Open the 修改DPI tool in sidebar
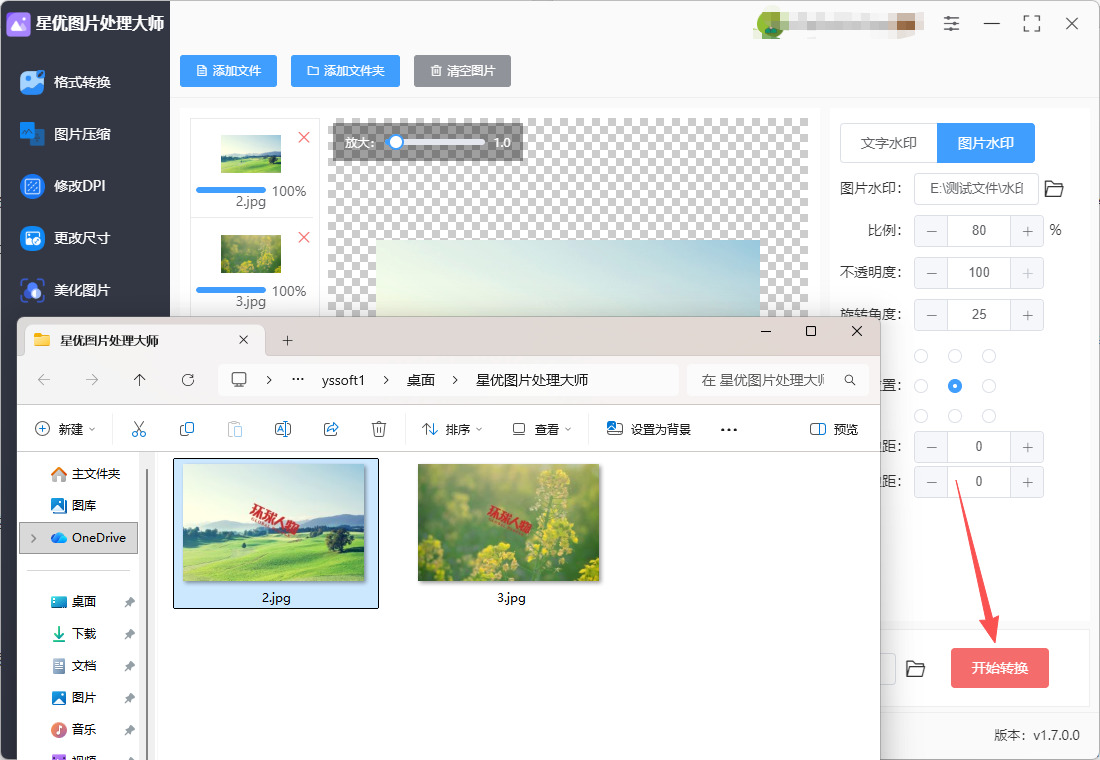Screen dimensions: 1100x760 [79, 186]
